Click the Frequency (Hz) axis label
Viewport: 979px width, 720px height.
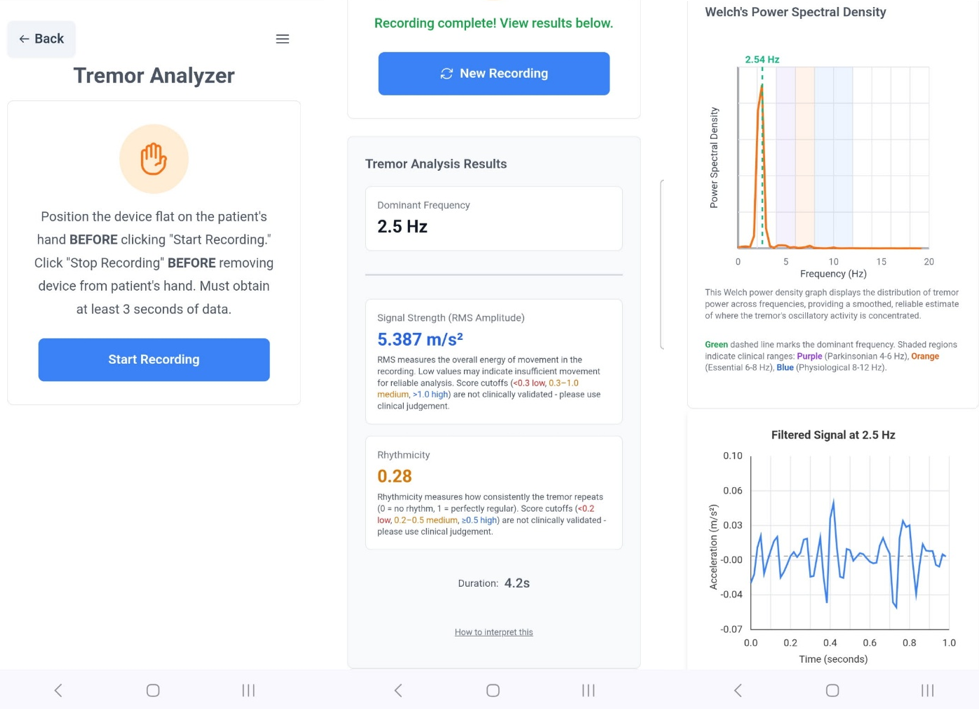coord(833,274)
